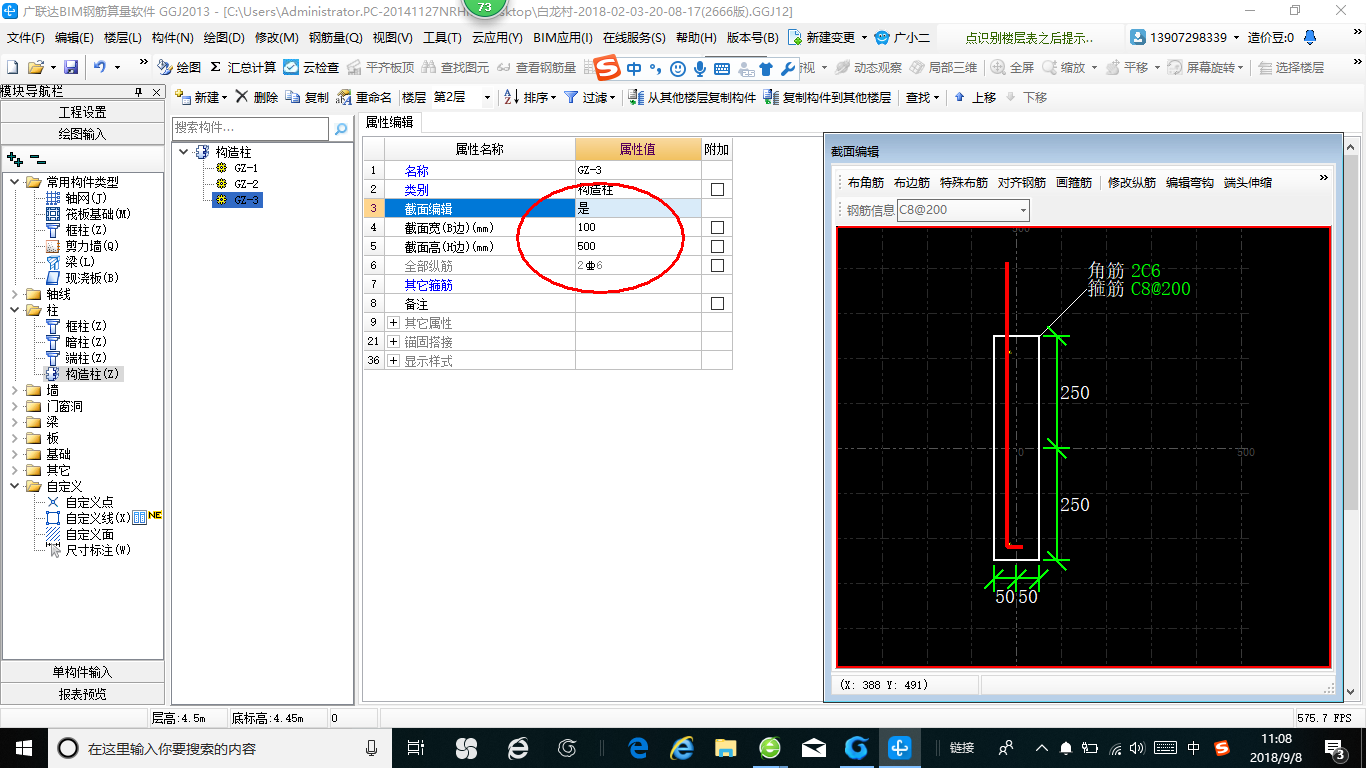Screen dimensions: 1366x768
Task: Click the 排序 sort button
Action: click(530, 97)
